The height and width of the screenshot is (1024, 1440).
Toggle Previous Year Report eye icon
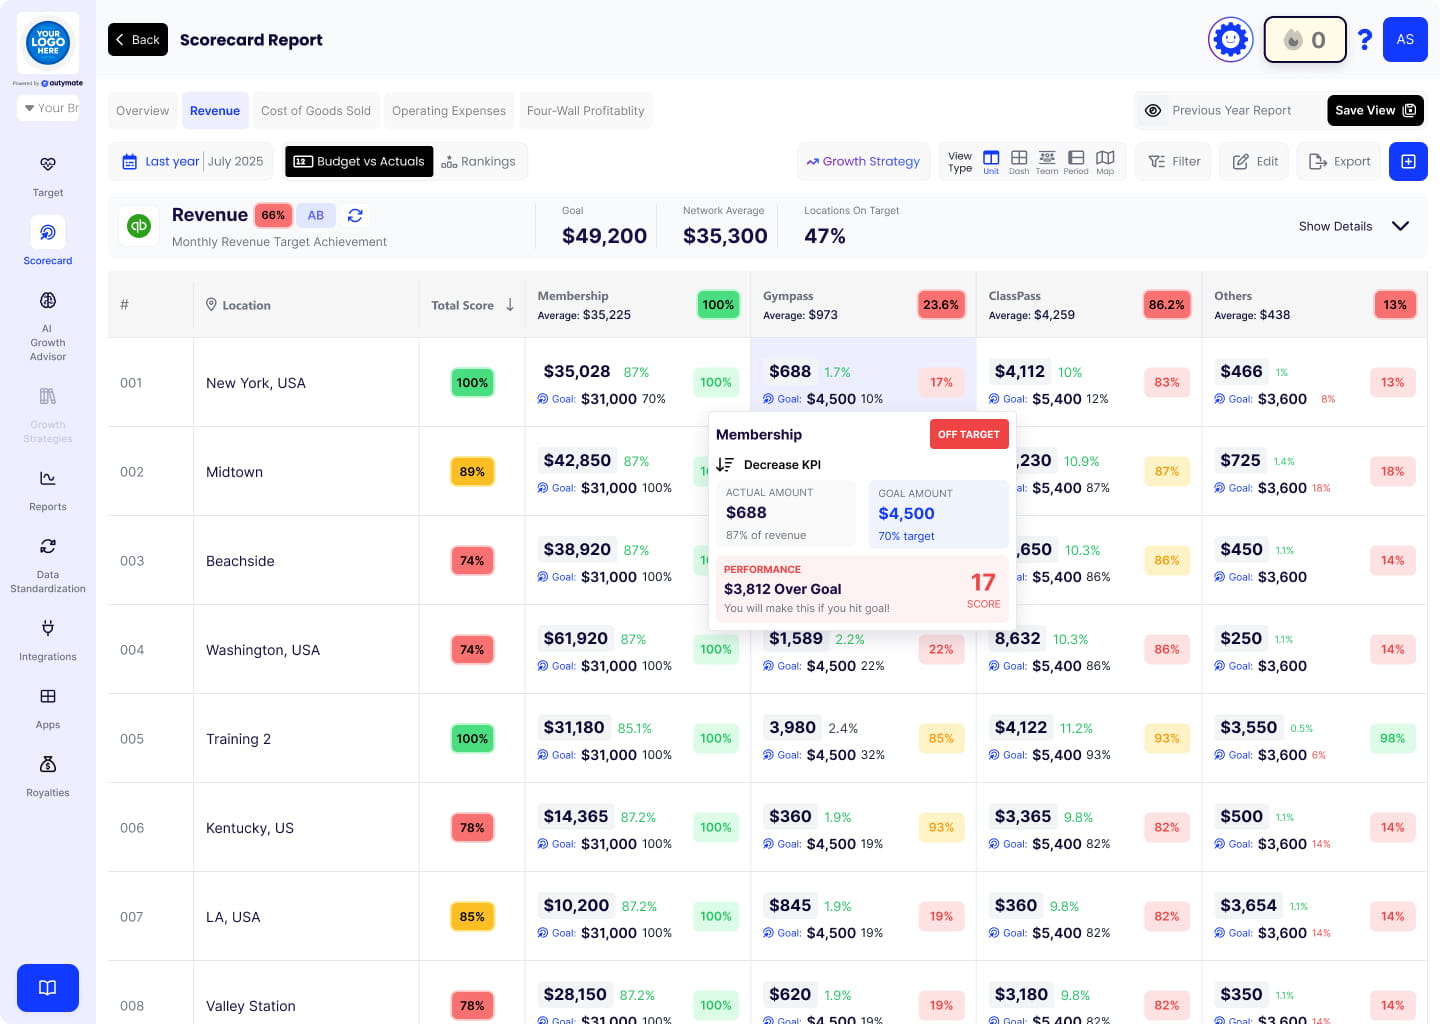[1153, 111]
